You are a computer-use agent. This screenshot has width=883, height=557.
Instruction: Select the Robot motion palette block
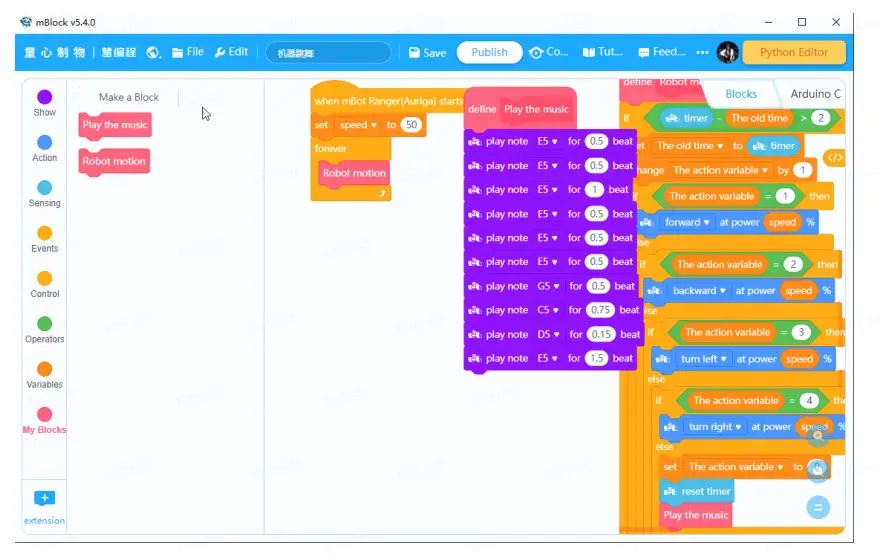click(x=114, y=161)
